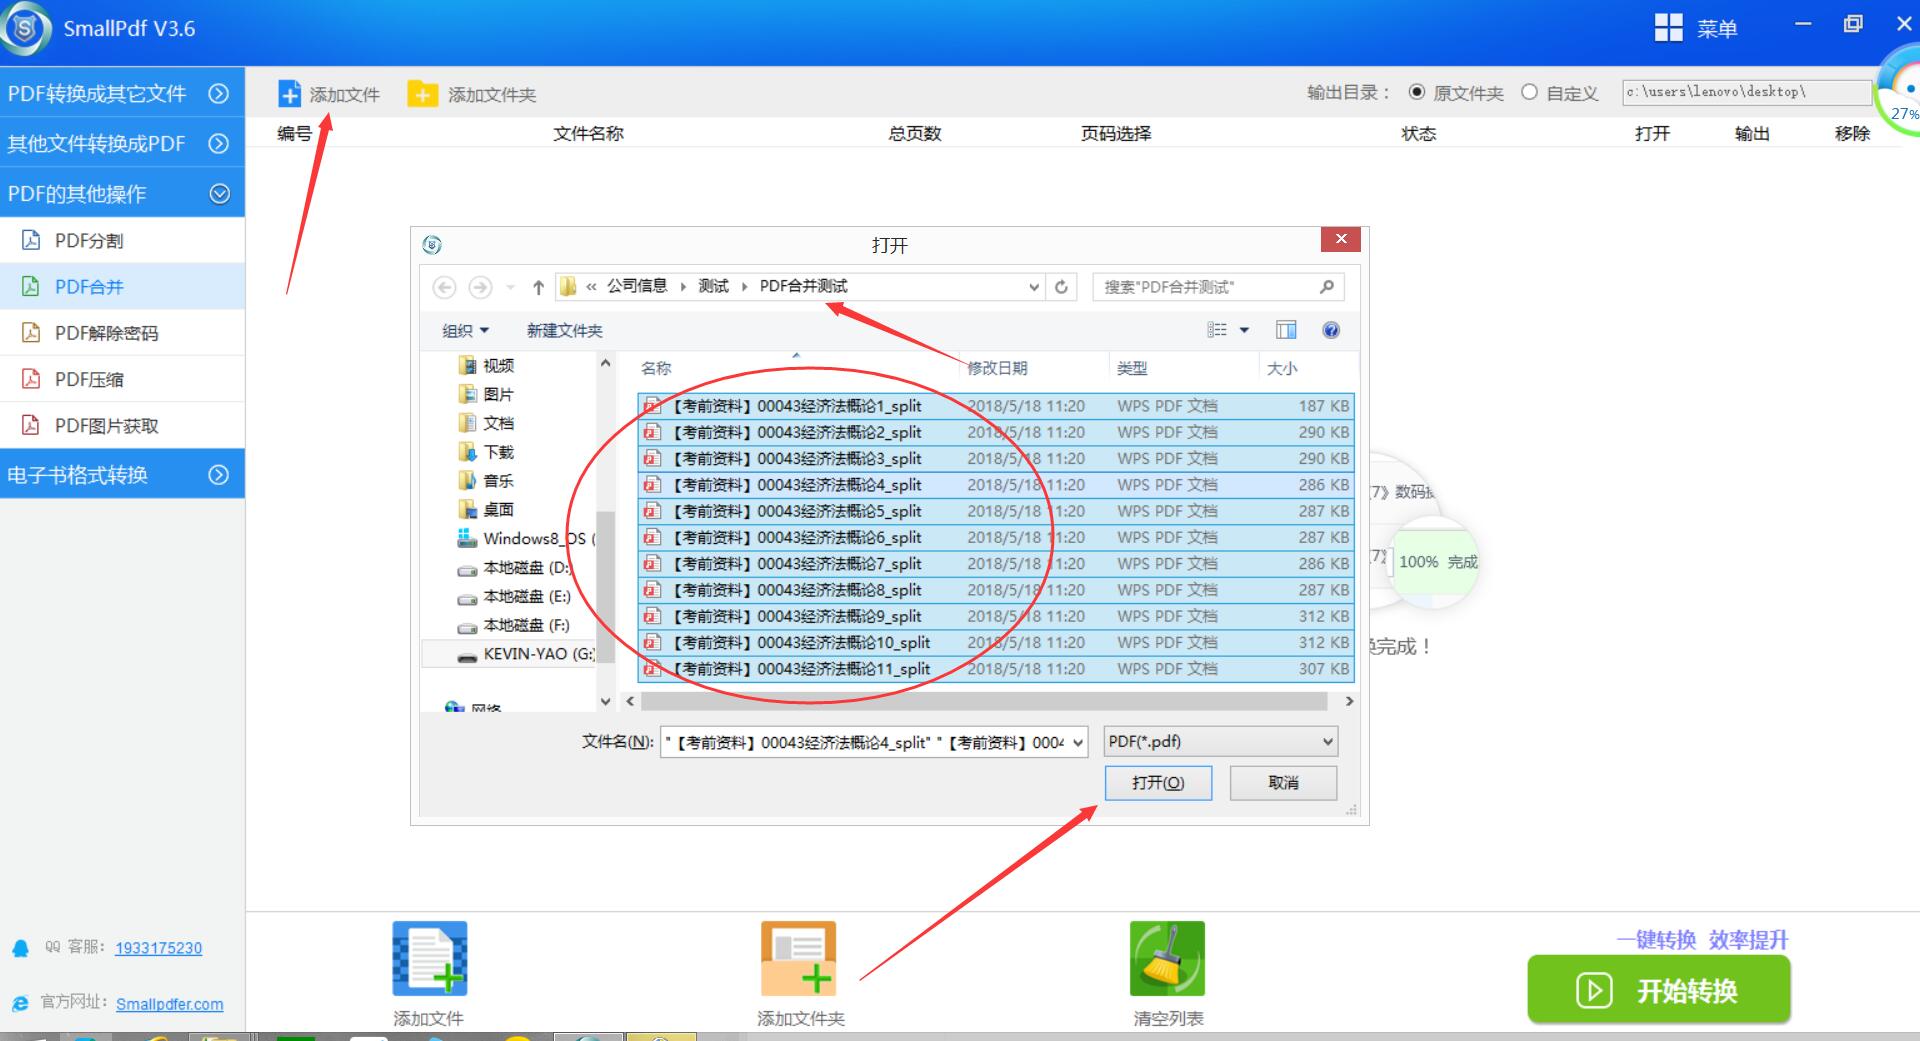1920x1041 pixels.
Task: Click the up-one-level arrow in dialog
Action: pyautogui.click(x=538, y=288)
